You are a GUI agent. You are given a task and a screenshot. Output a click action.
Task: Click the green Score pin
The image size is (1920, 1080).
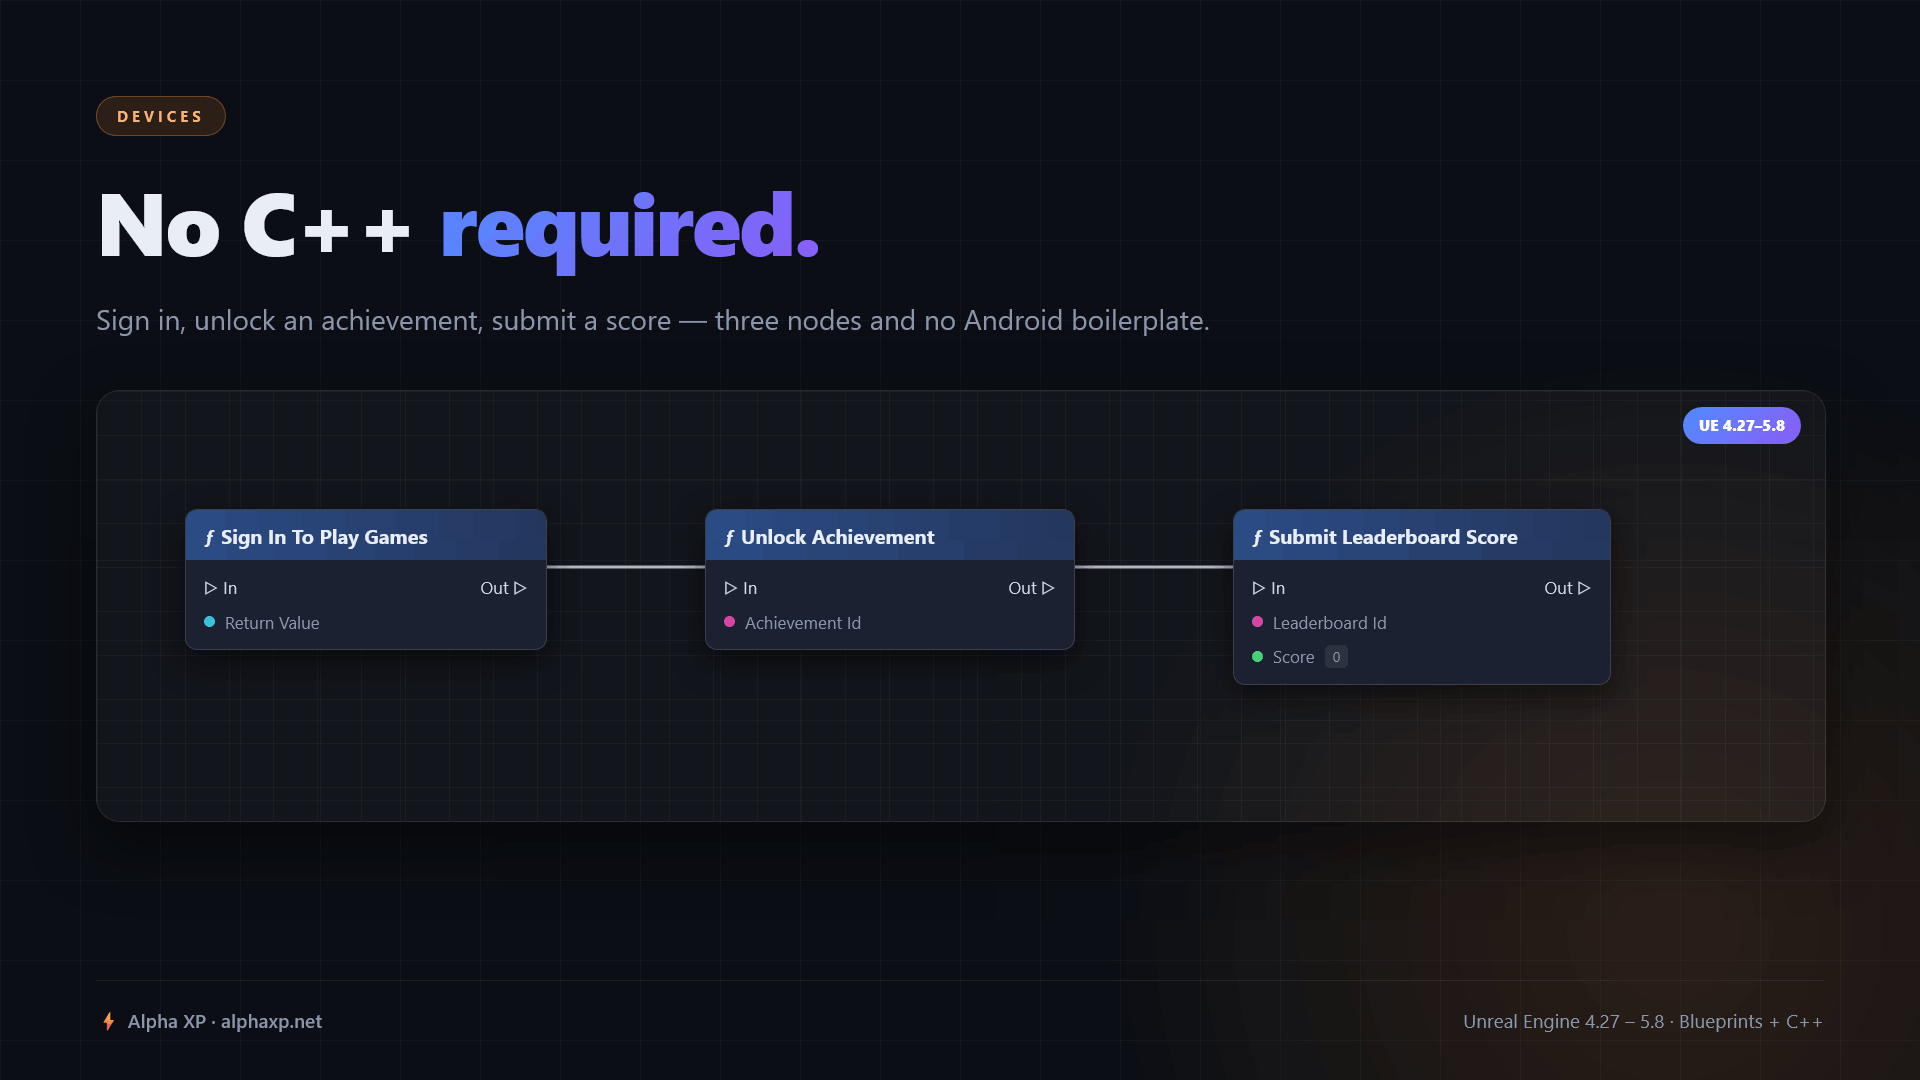coord(1258,656)
